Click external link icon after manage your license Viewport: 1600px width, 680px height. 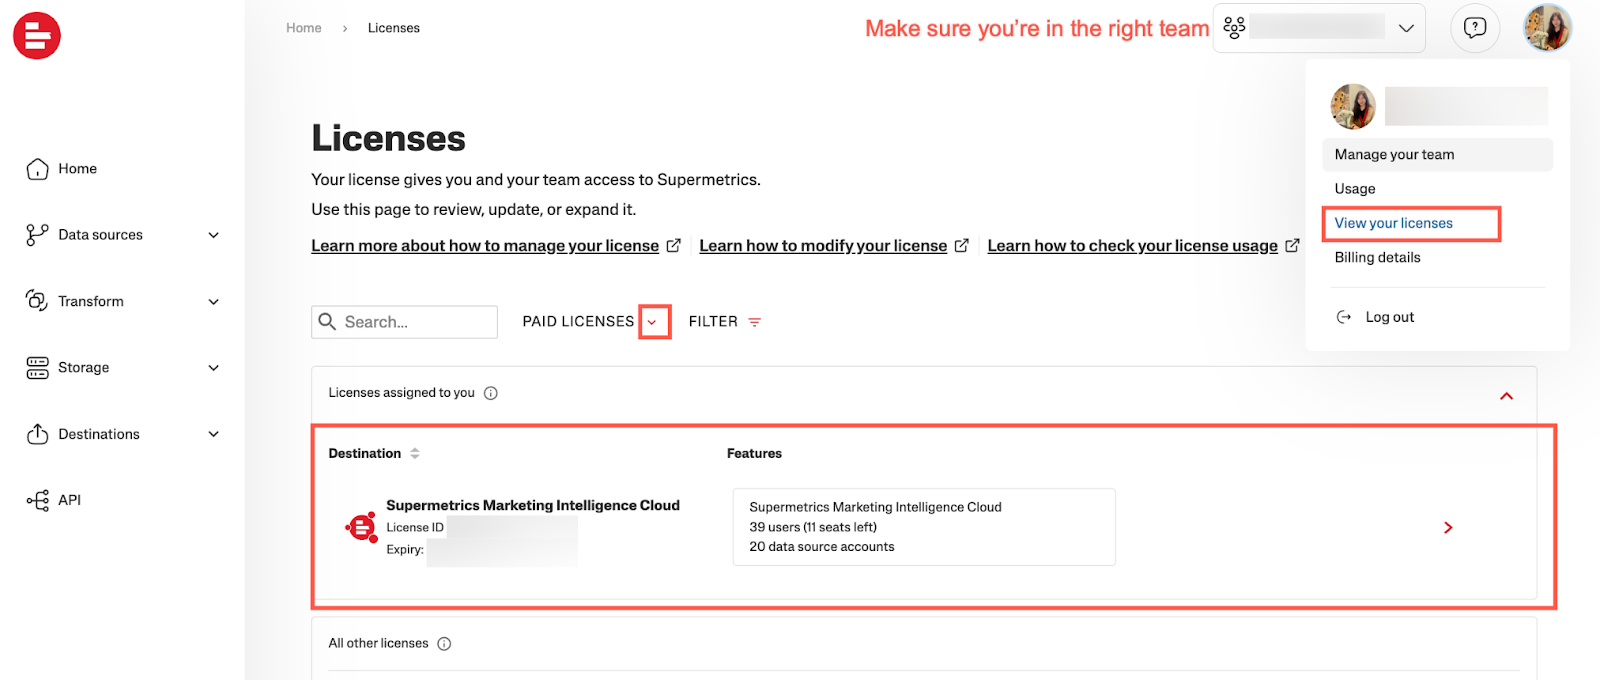674,245
